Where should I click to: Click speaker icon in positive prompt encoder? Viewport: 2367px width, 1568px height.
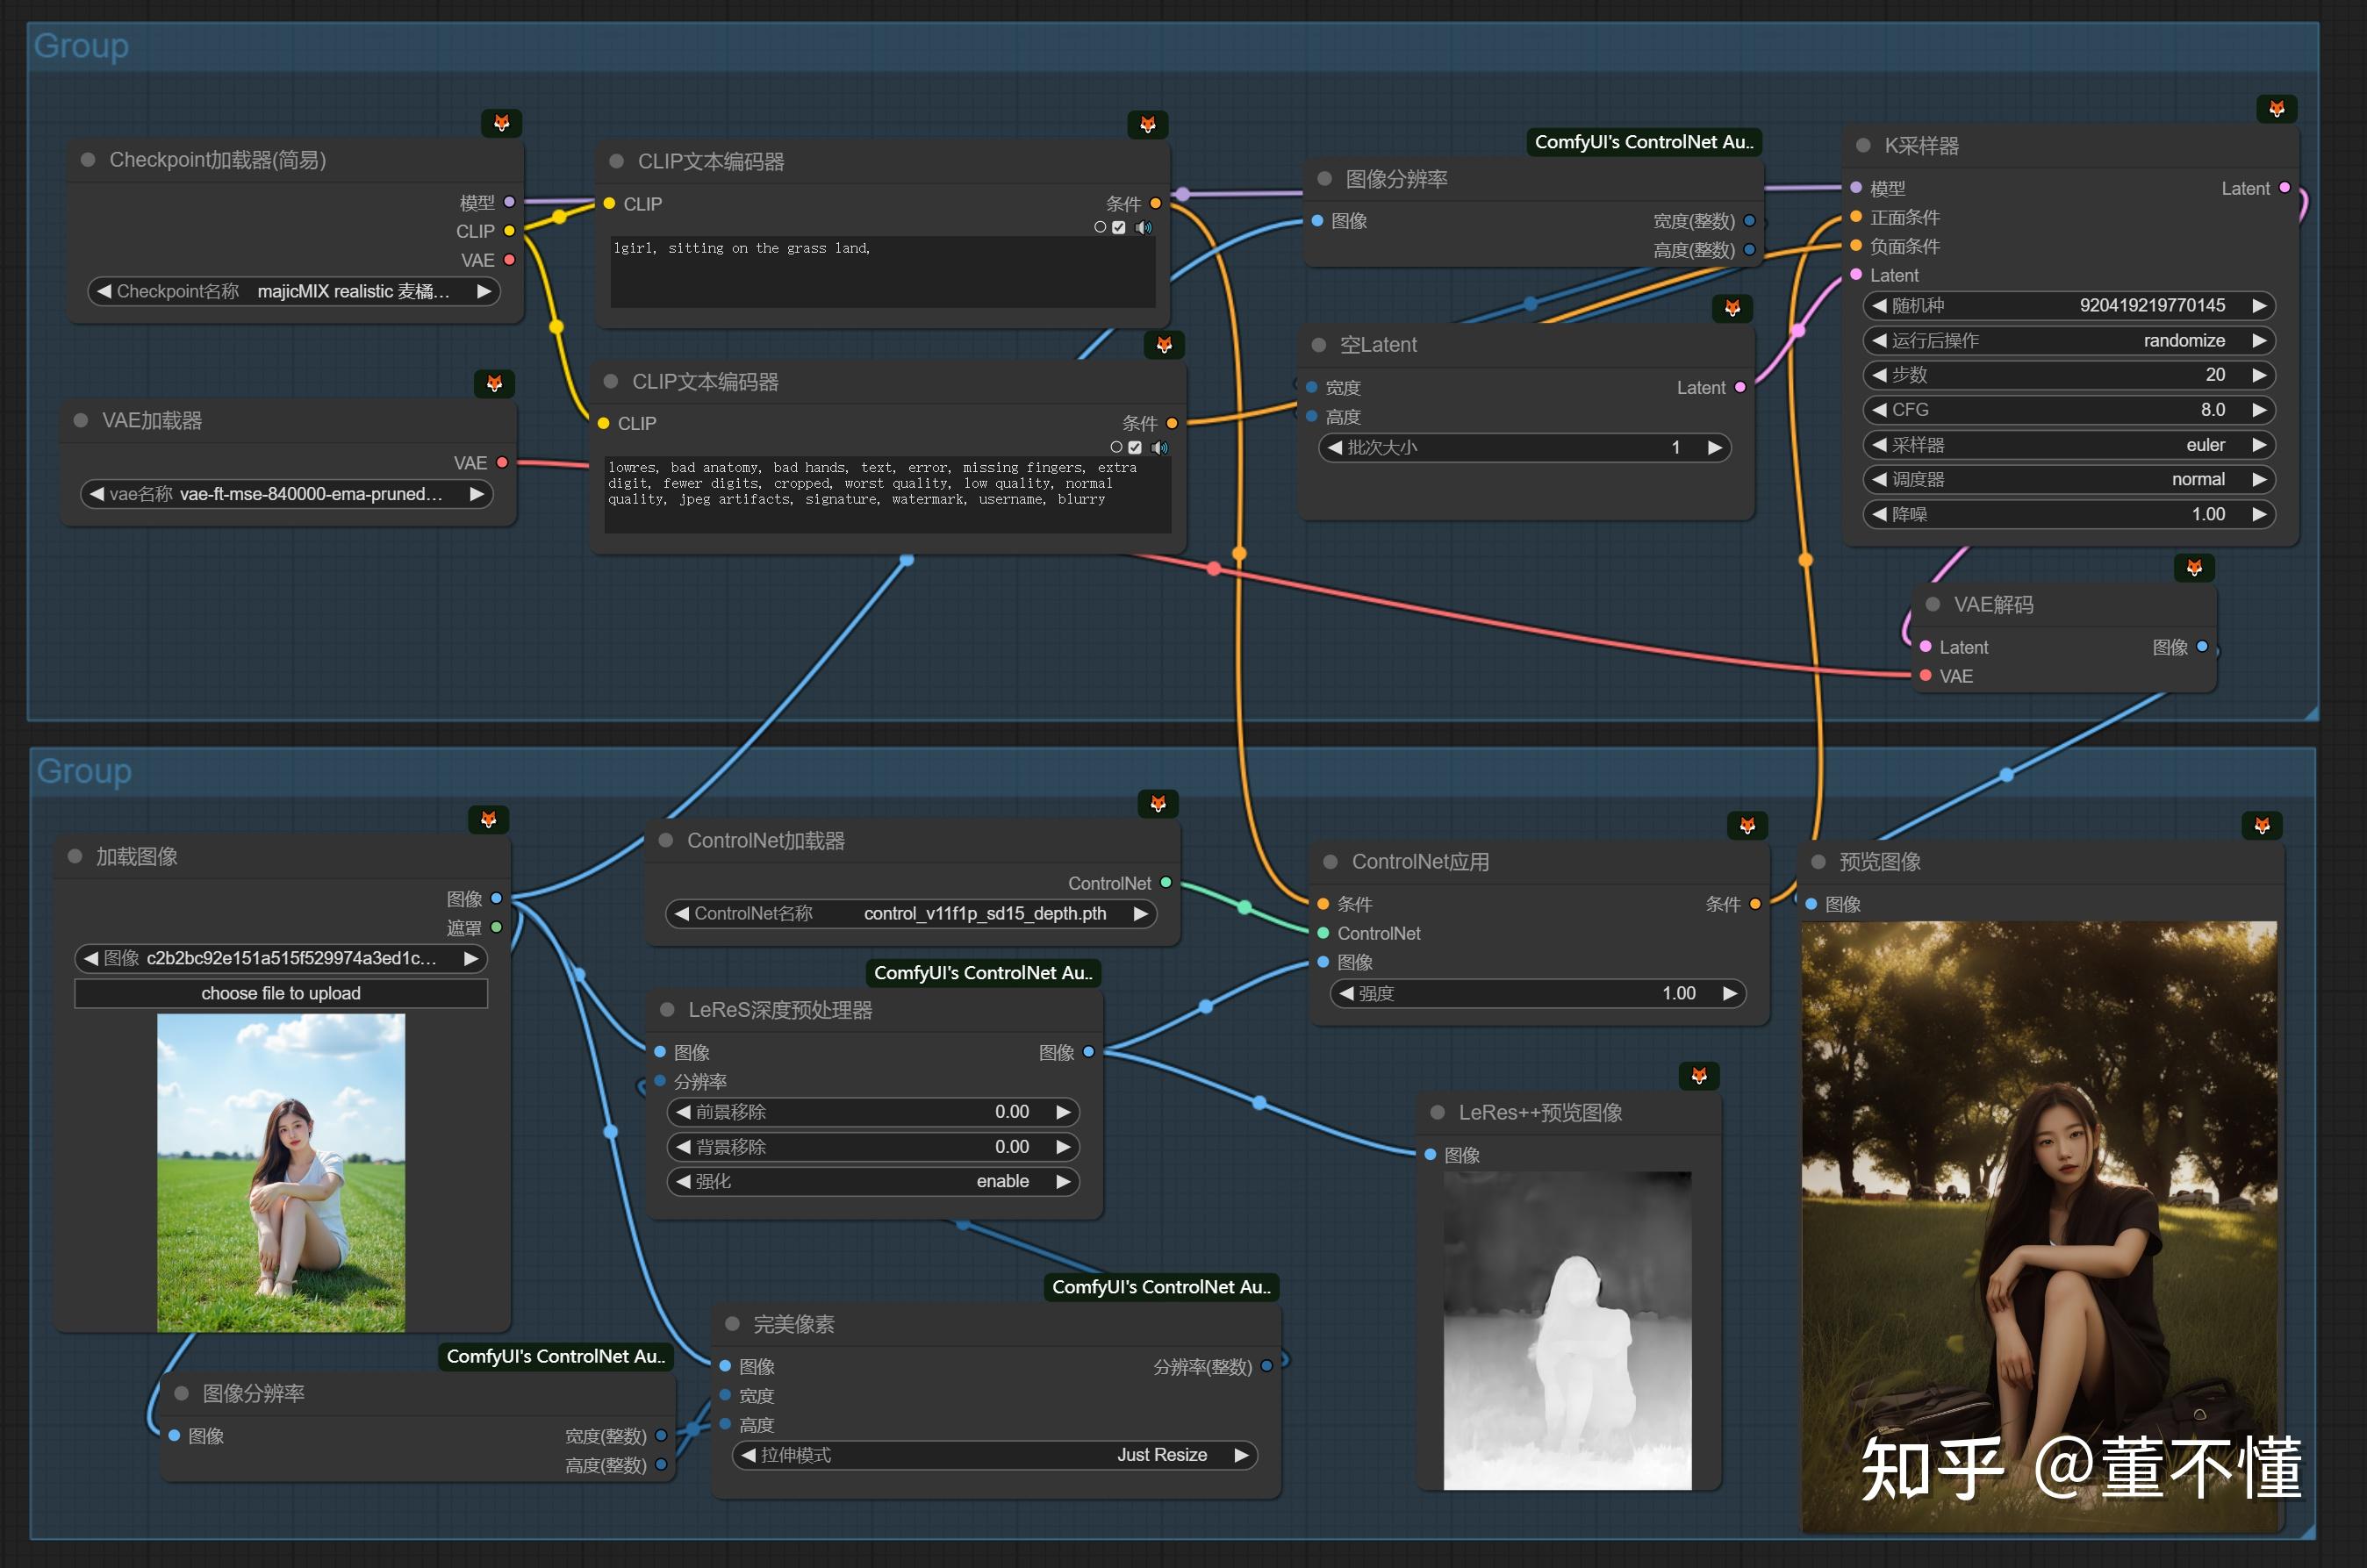pos(1144,228)
